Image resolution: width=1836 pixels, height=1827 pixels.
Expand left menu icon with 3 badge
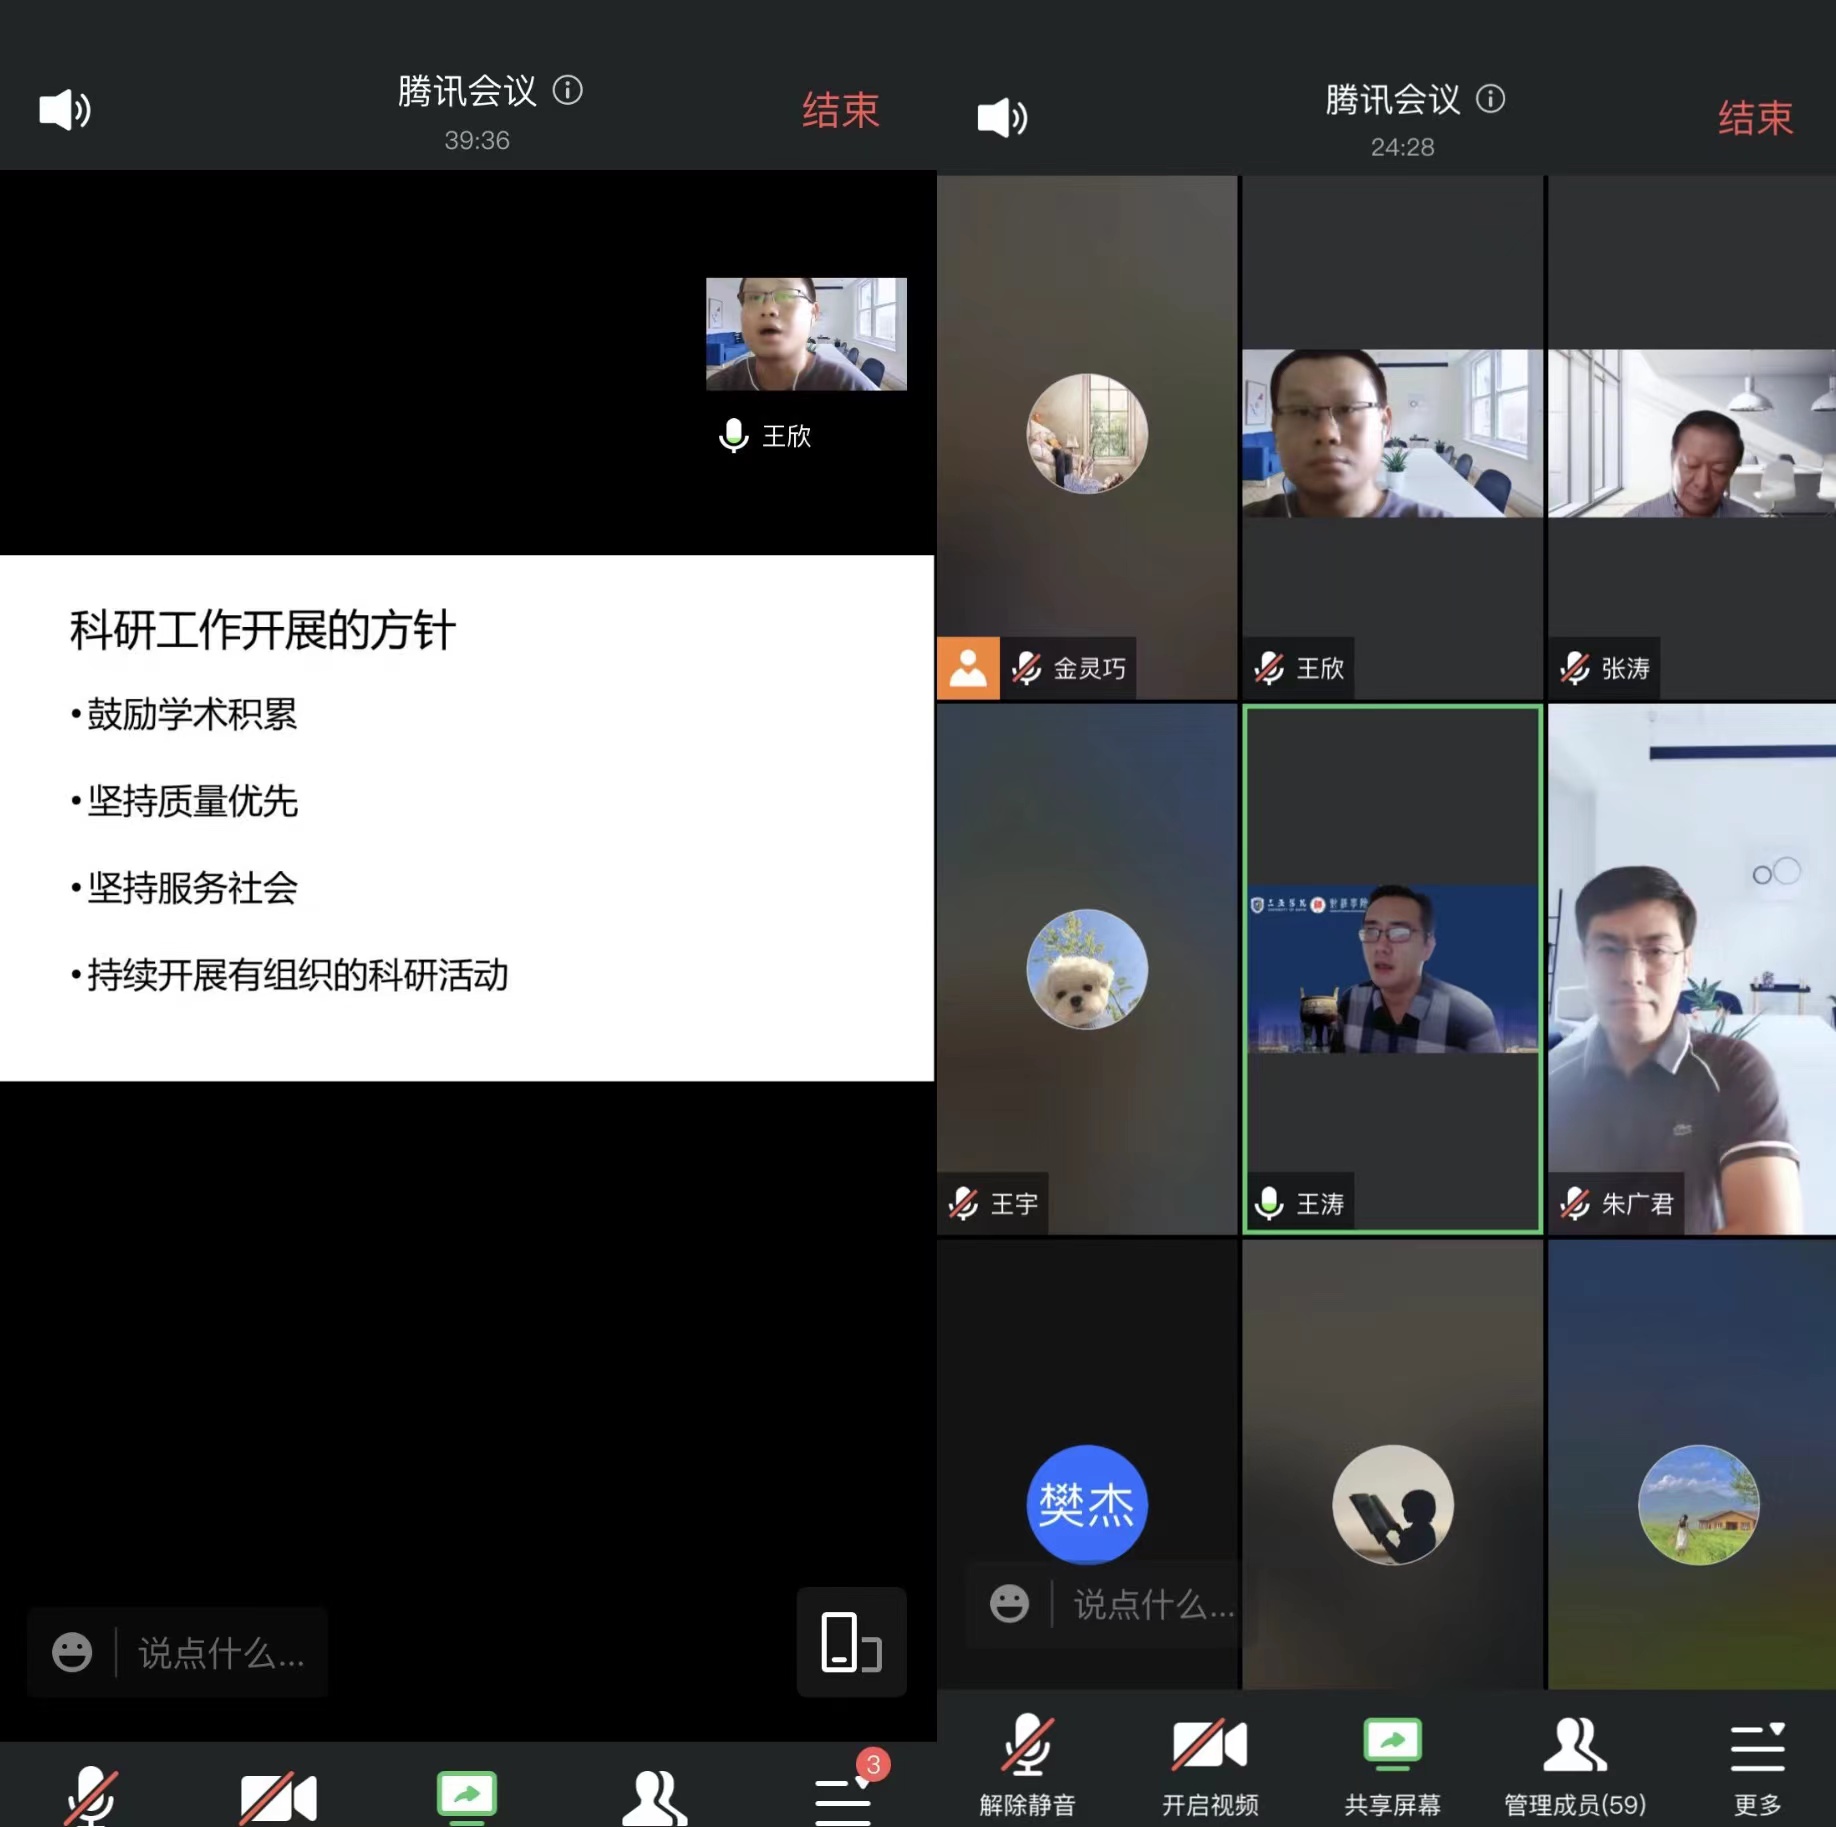coord(843,1797)
